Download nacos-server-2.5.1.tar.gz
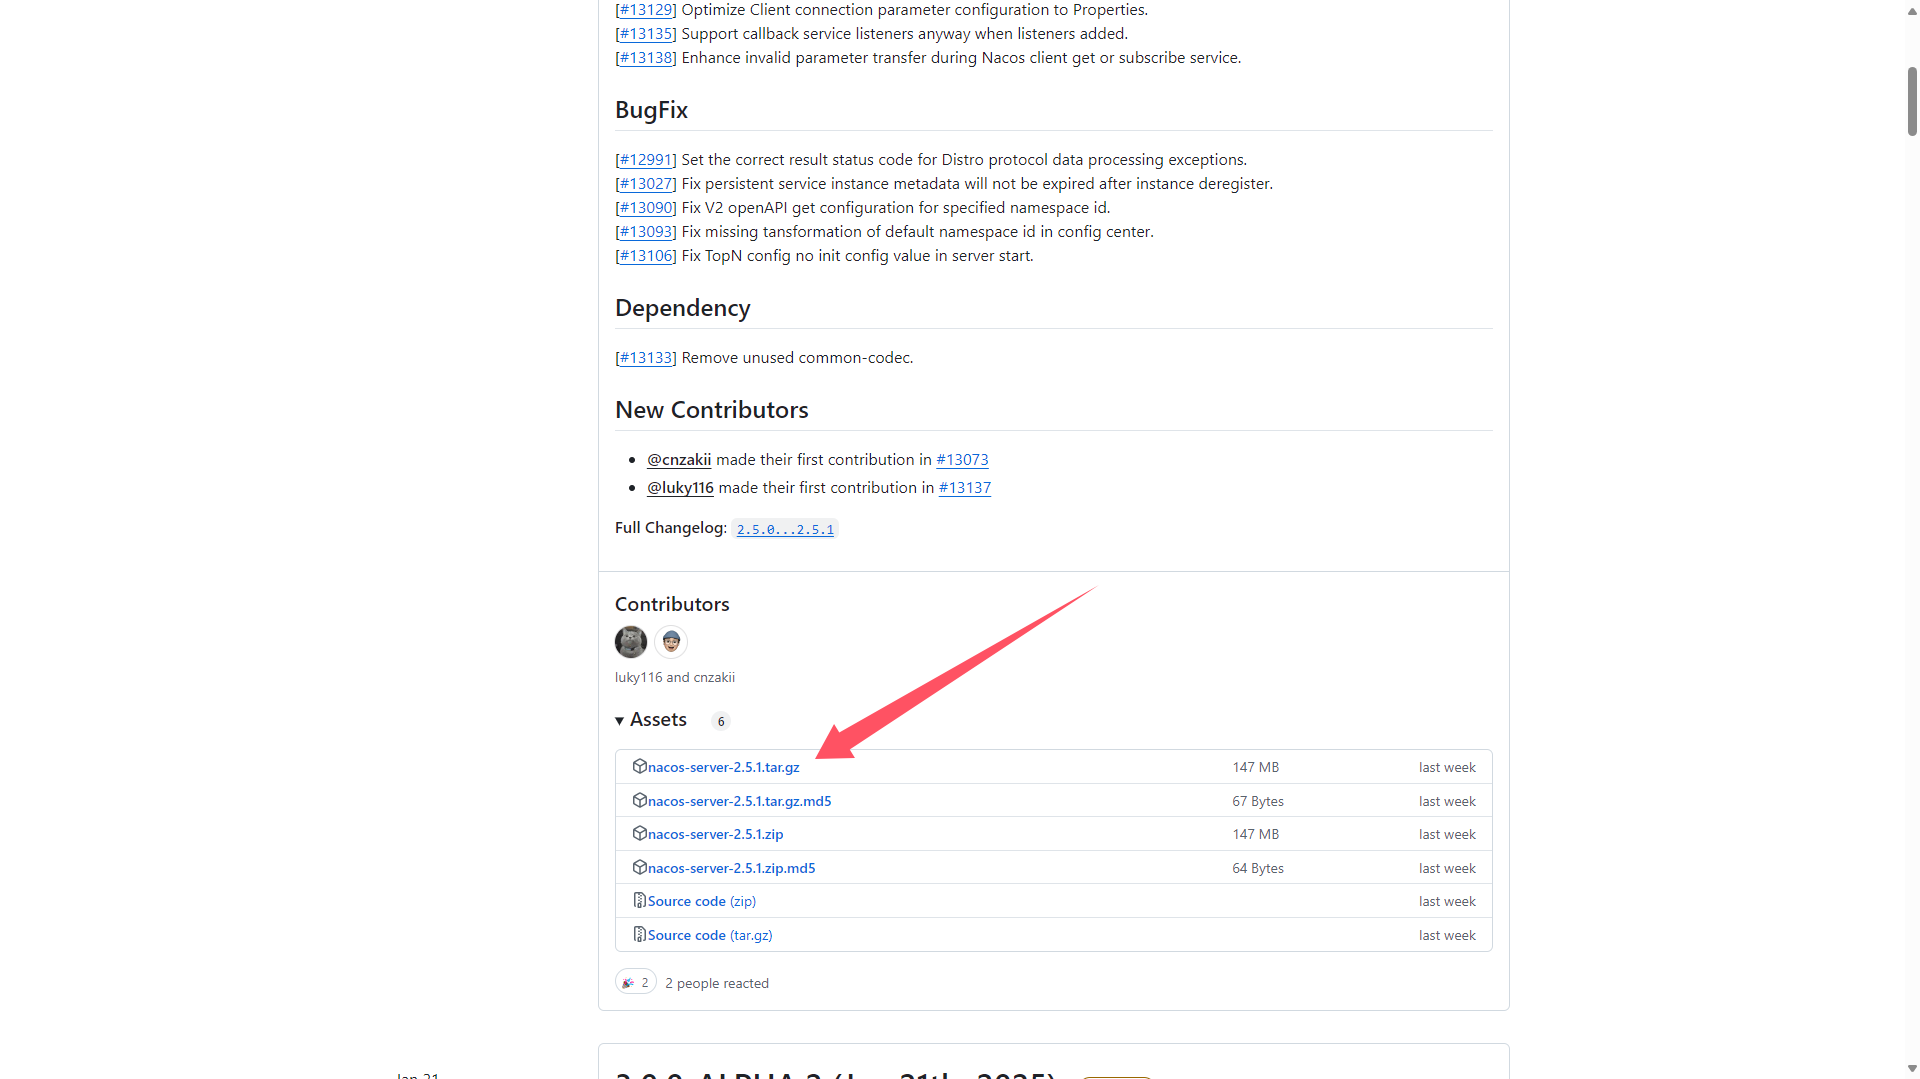Image resolution: width=1920 pixels, height=1079 pixels. pos(723,767)
